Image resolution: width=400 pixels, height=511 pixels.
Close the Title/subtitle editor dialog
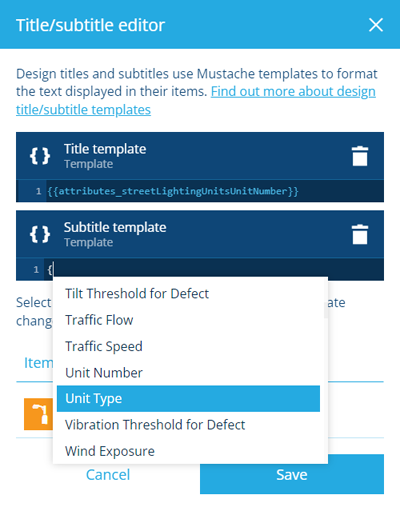(x=376, y=25)
